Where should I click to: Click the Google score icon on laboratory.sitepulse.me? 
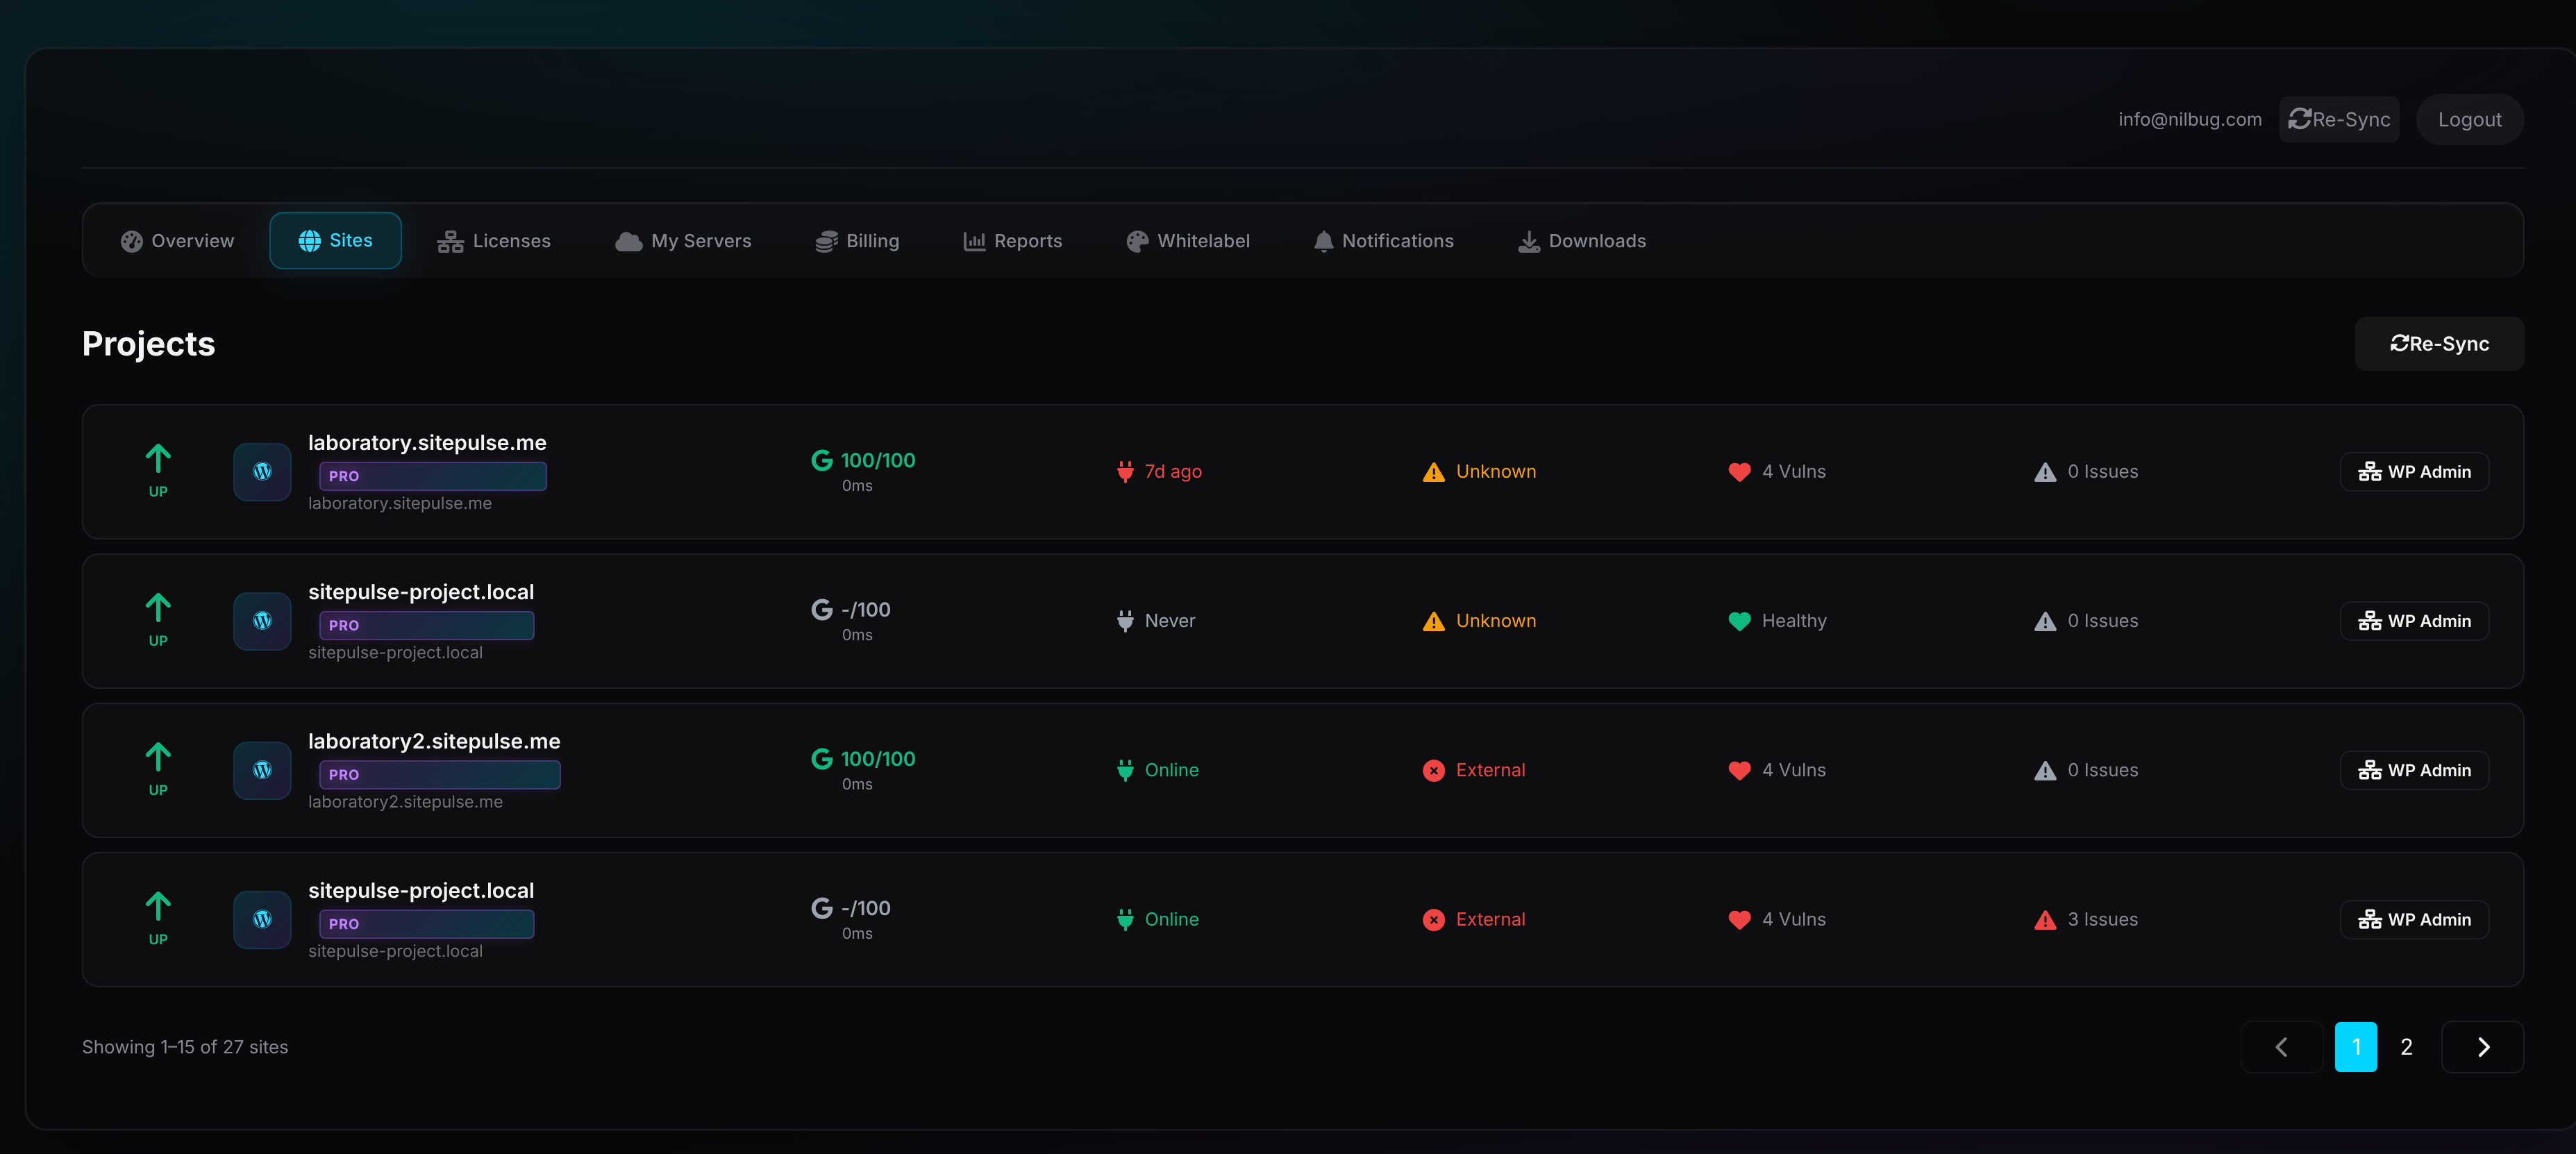[x=821, y=460]
